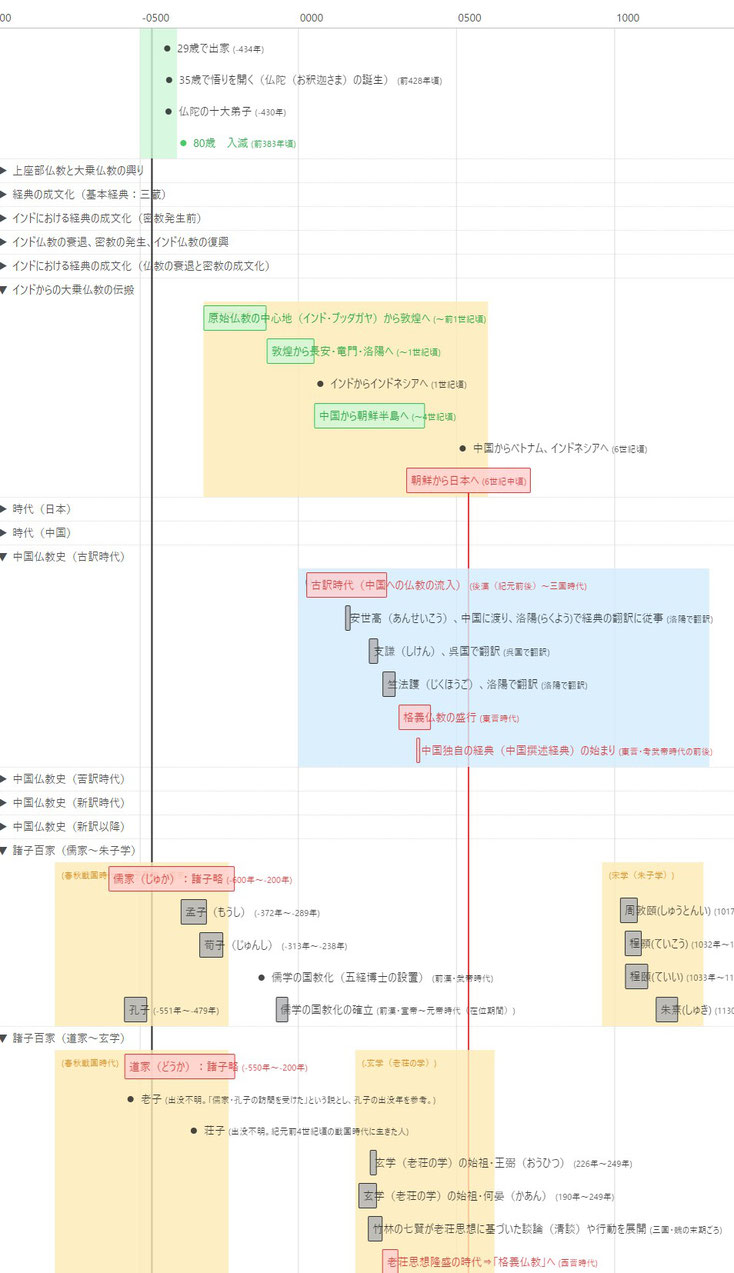Expand the 時代（日本） group
The image size is (734, 1273).
point(4,509)
